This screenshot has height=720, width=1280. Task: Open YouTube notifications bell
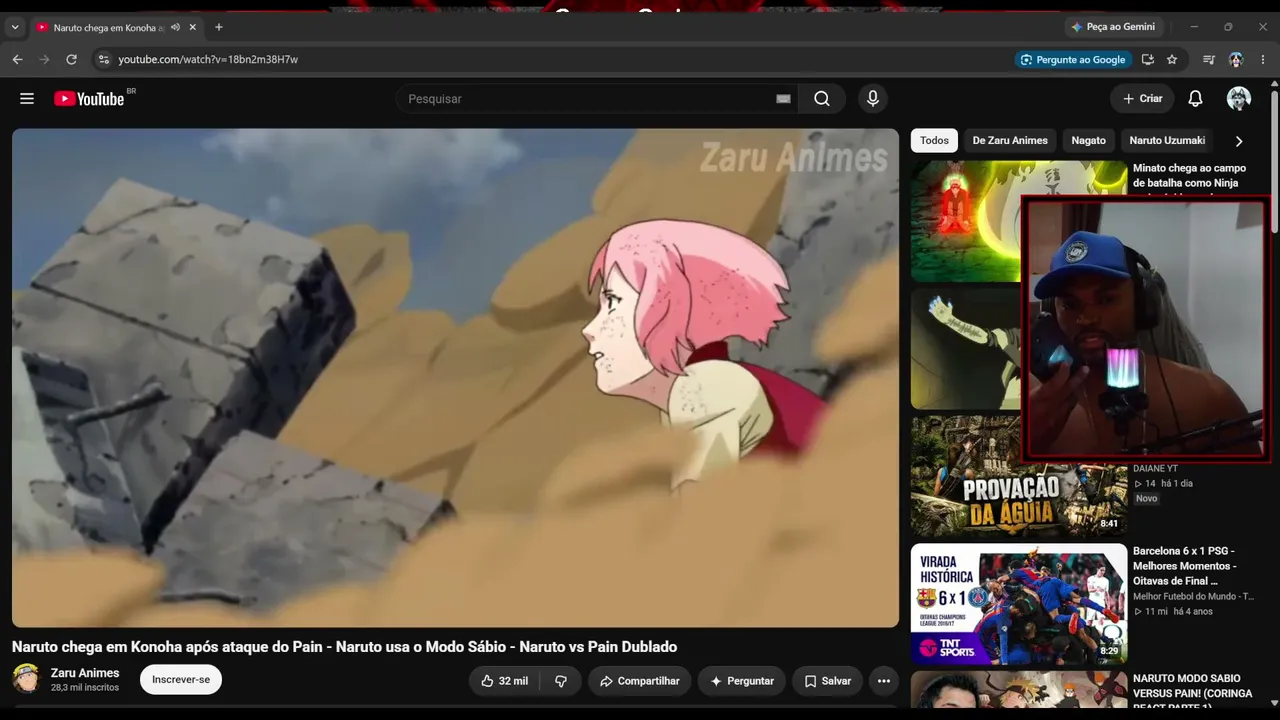(x=1195, y=99)
